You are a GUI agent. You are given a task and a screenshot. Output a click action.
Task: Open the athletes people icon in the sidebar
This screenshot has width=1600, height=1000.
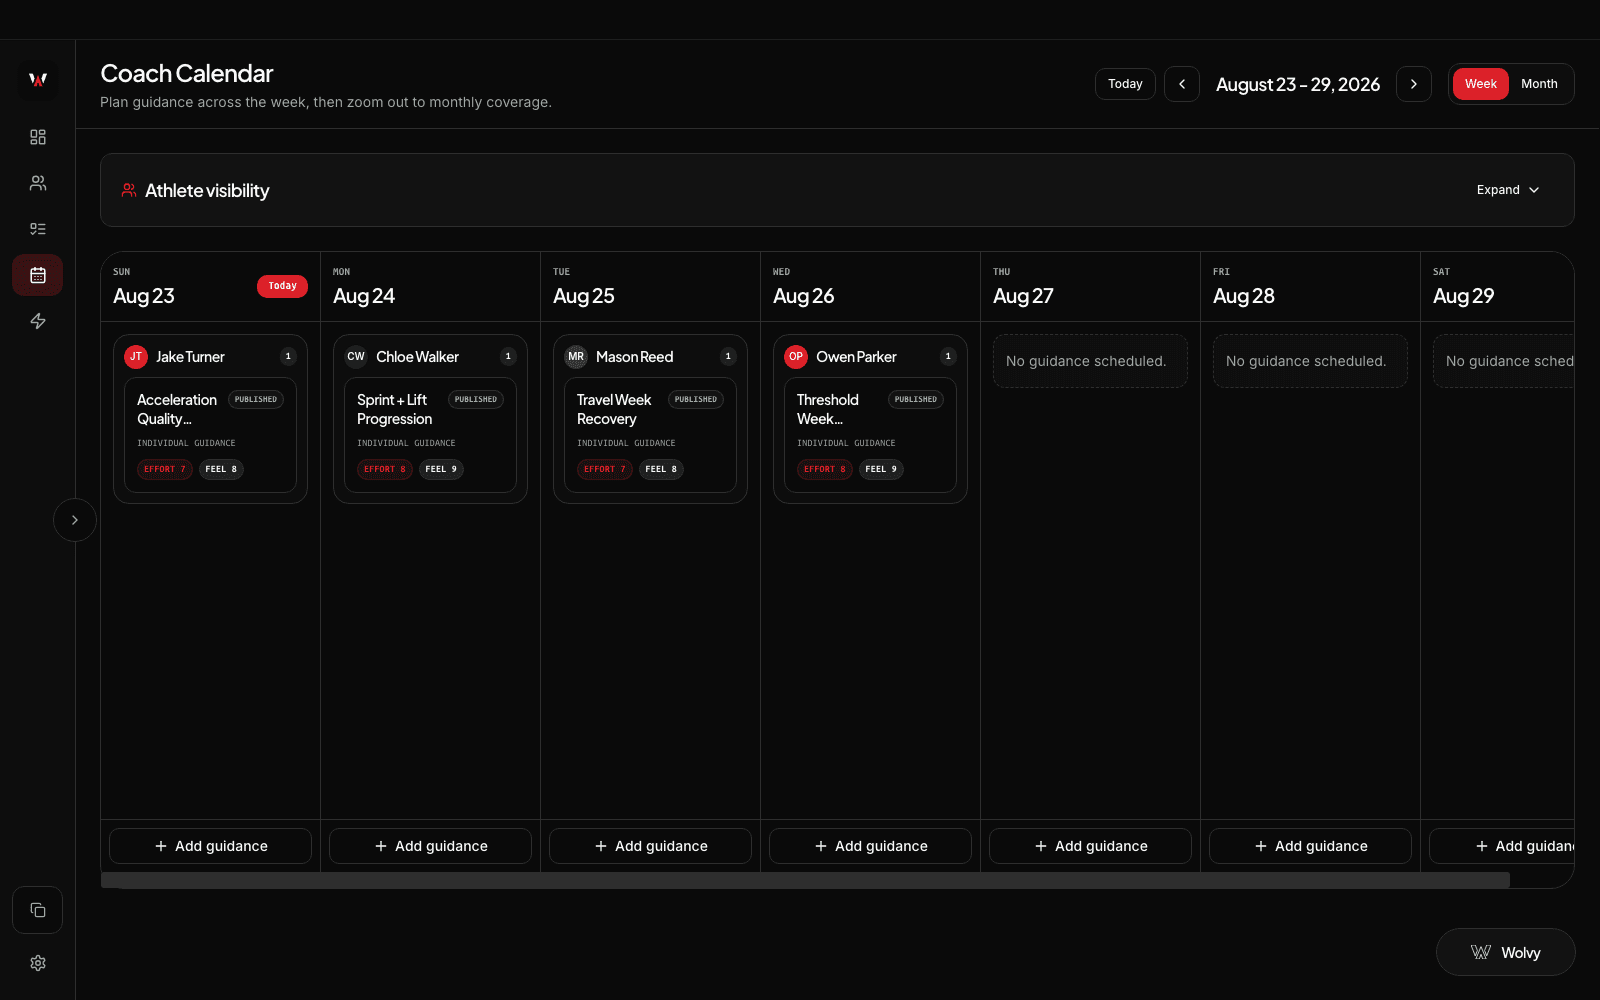click(38, 183)
